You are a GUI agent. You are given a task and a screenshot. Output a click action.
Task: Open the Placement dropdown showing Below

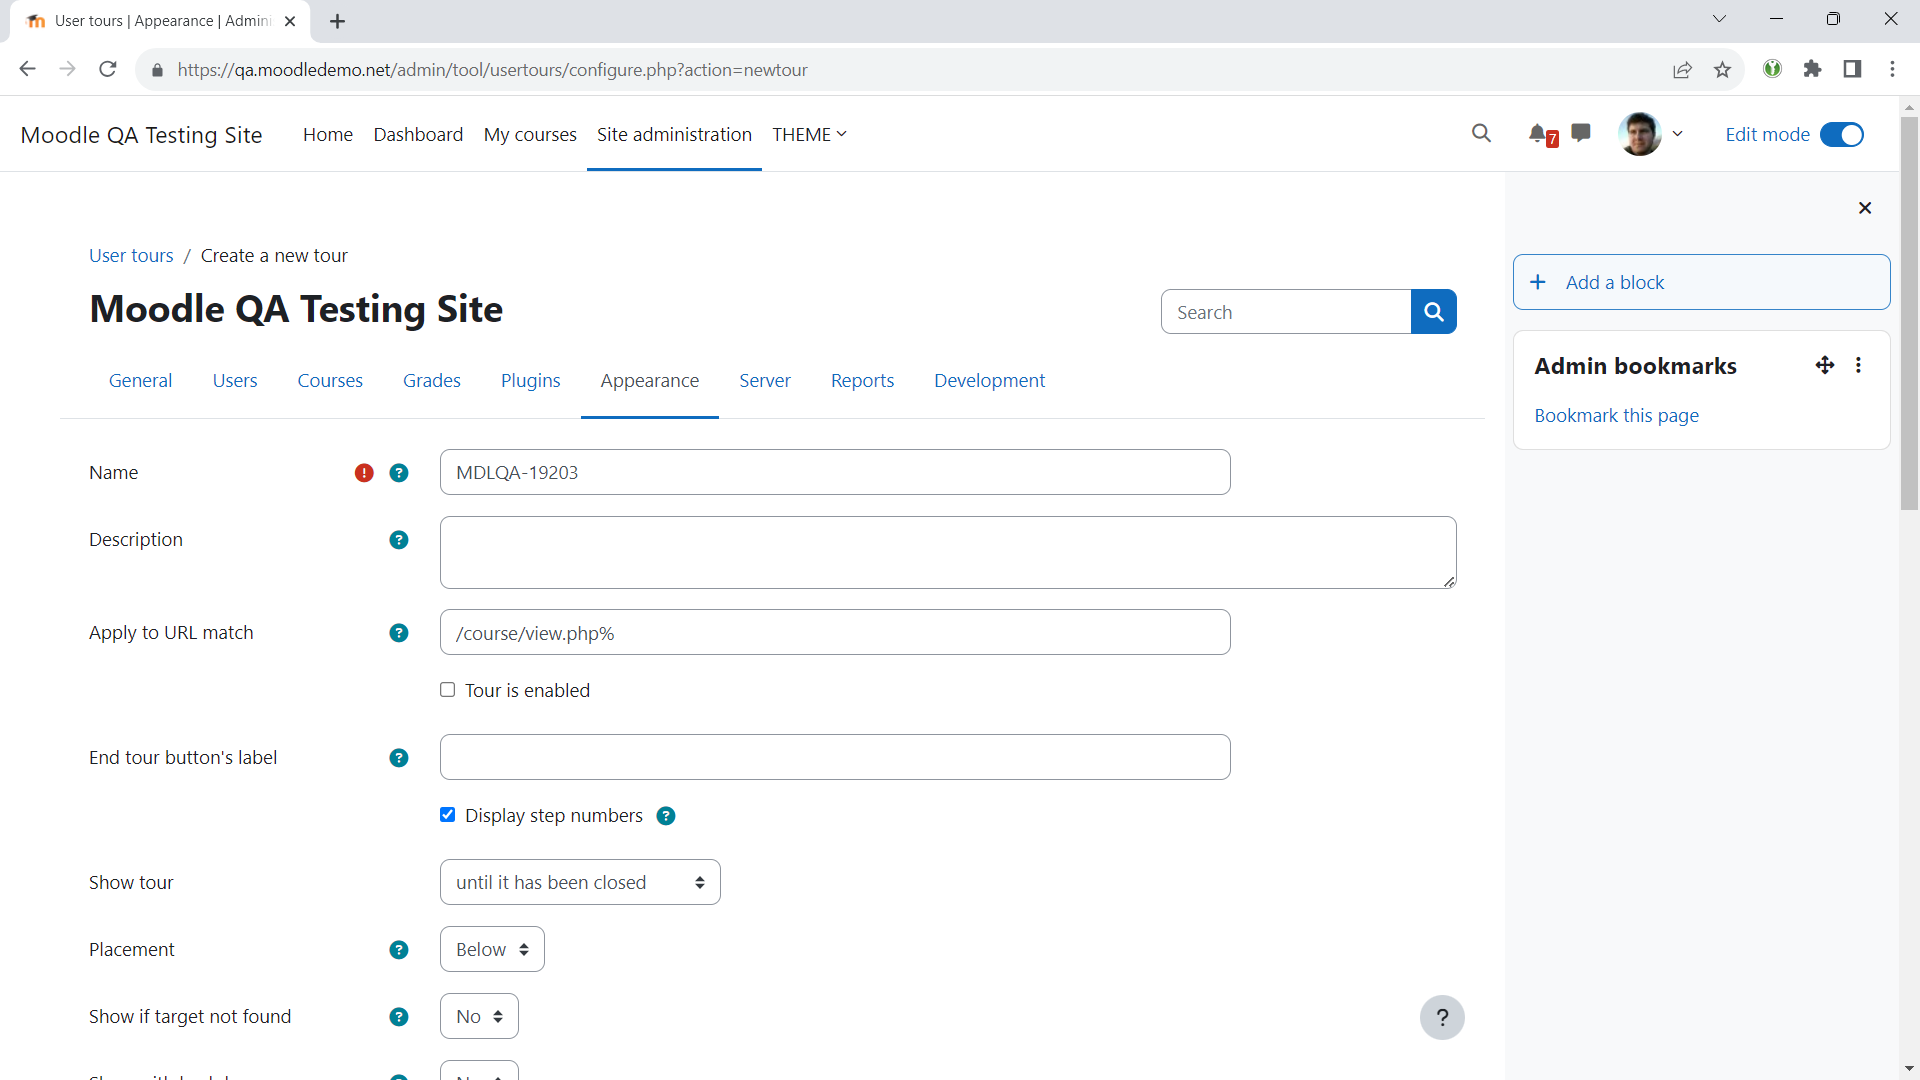click(x=492, y=949)
